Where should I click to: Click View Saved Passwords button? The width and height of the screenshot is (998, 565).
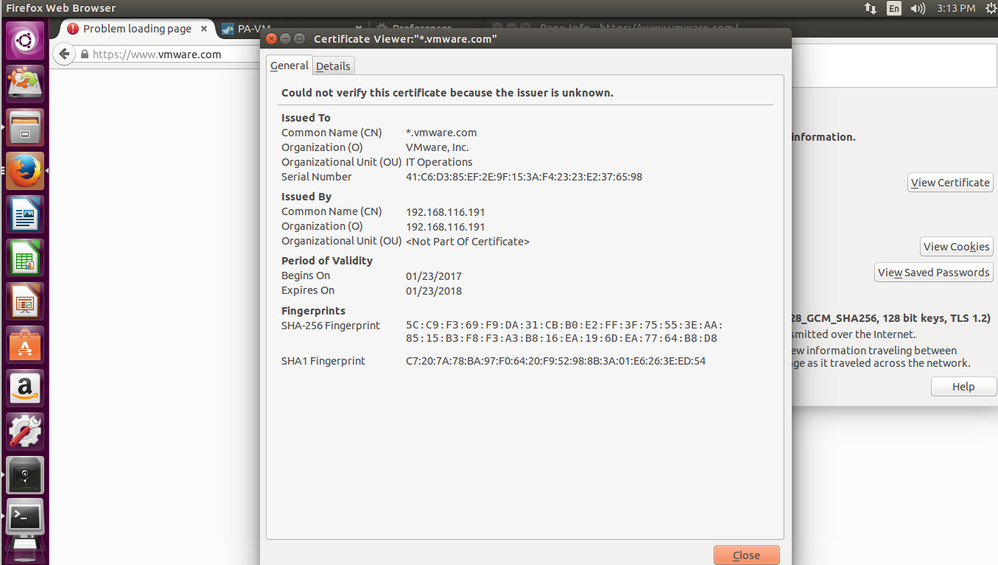(x=934, y=272)
